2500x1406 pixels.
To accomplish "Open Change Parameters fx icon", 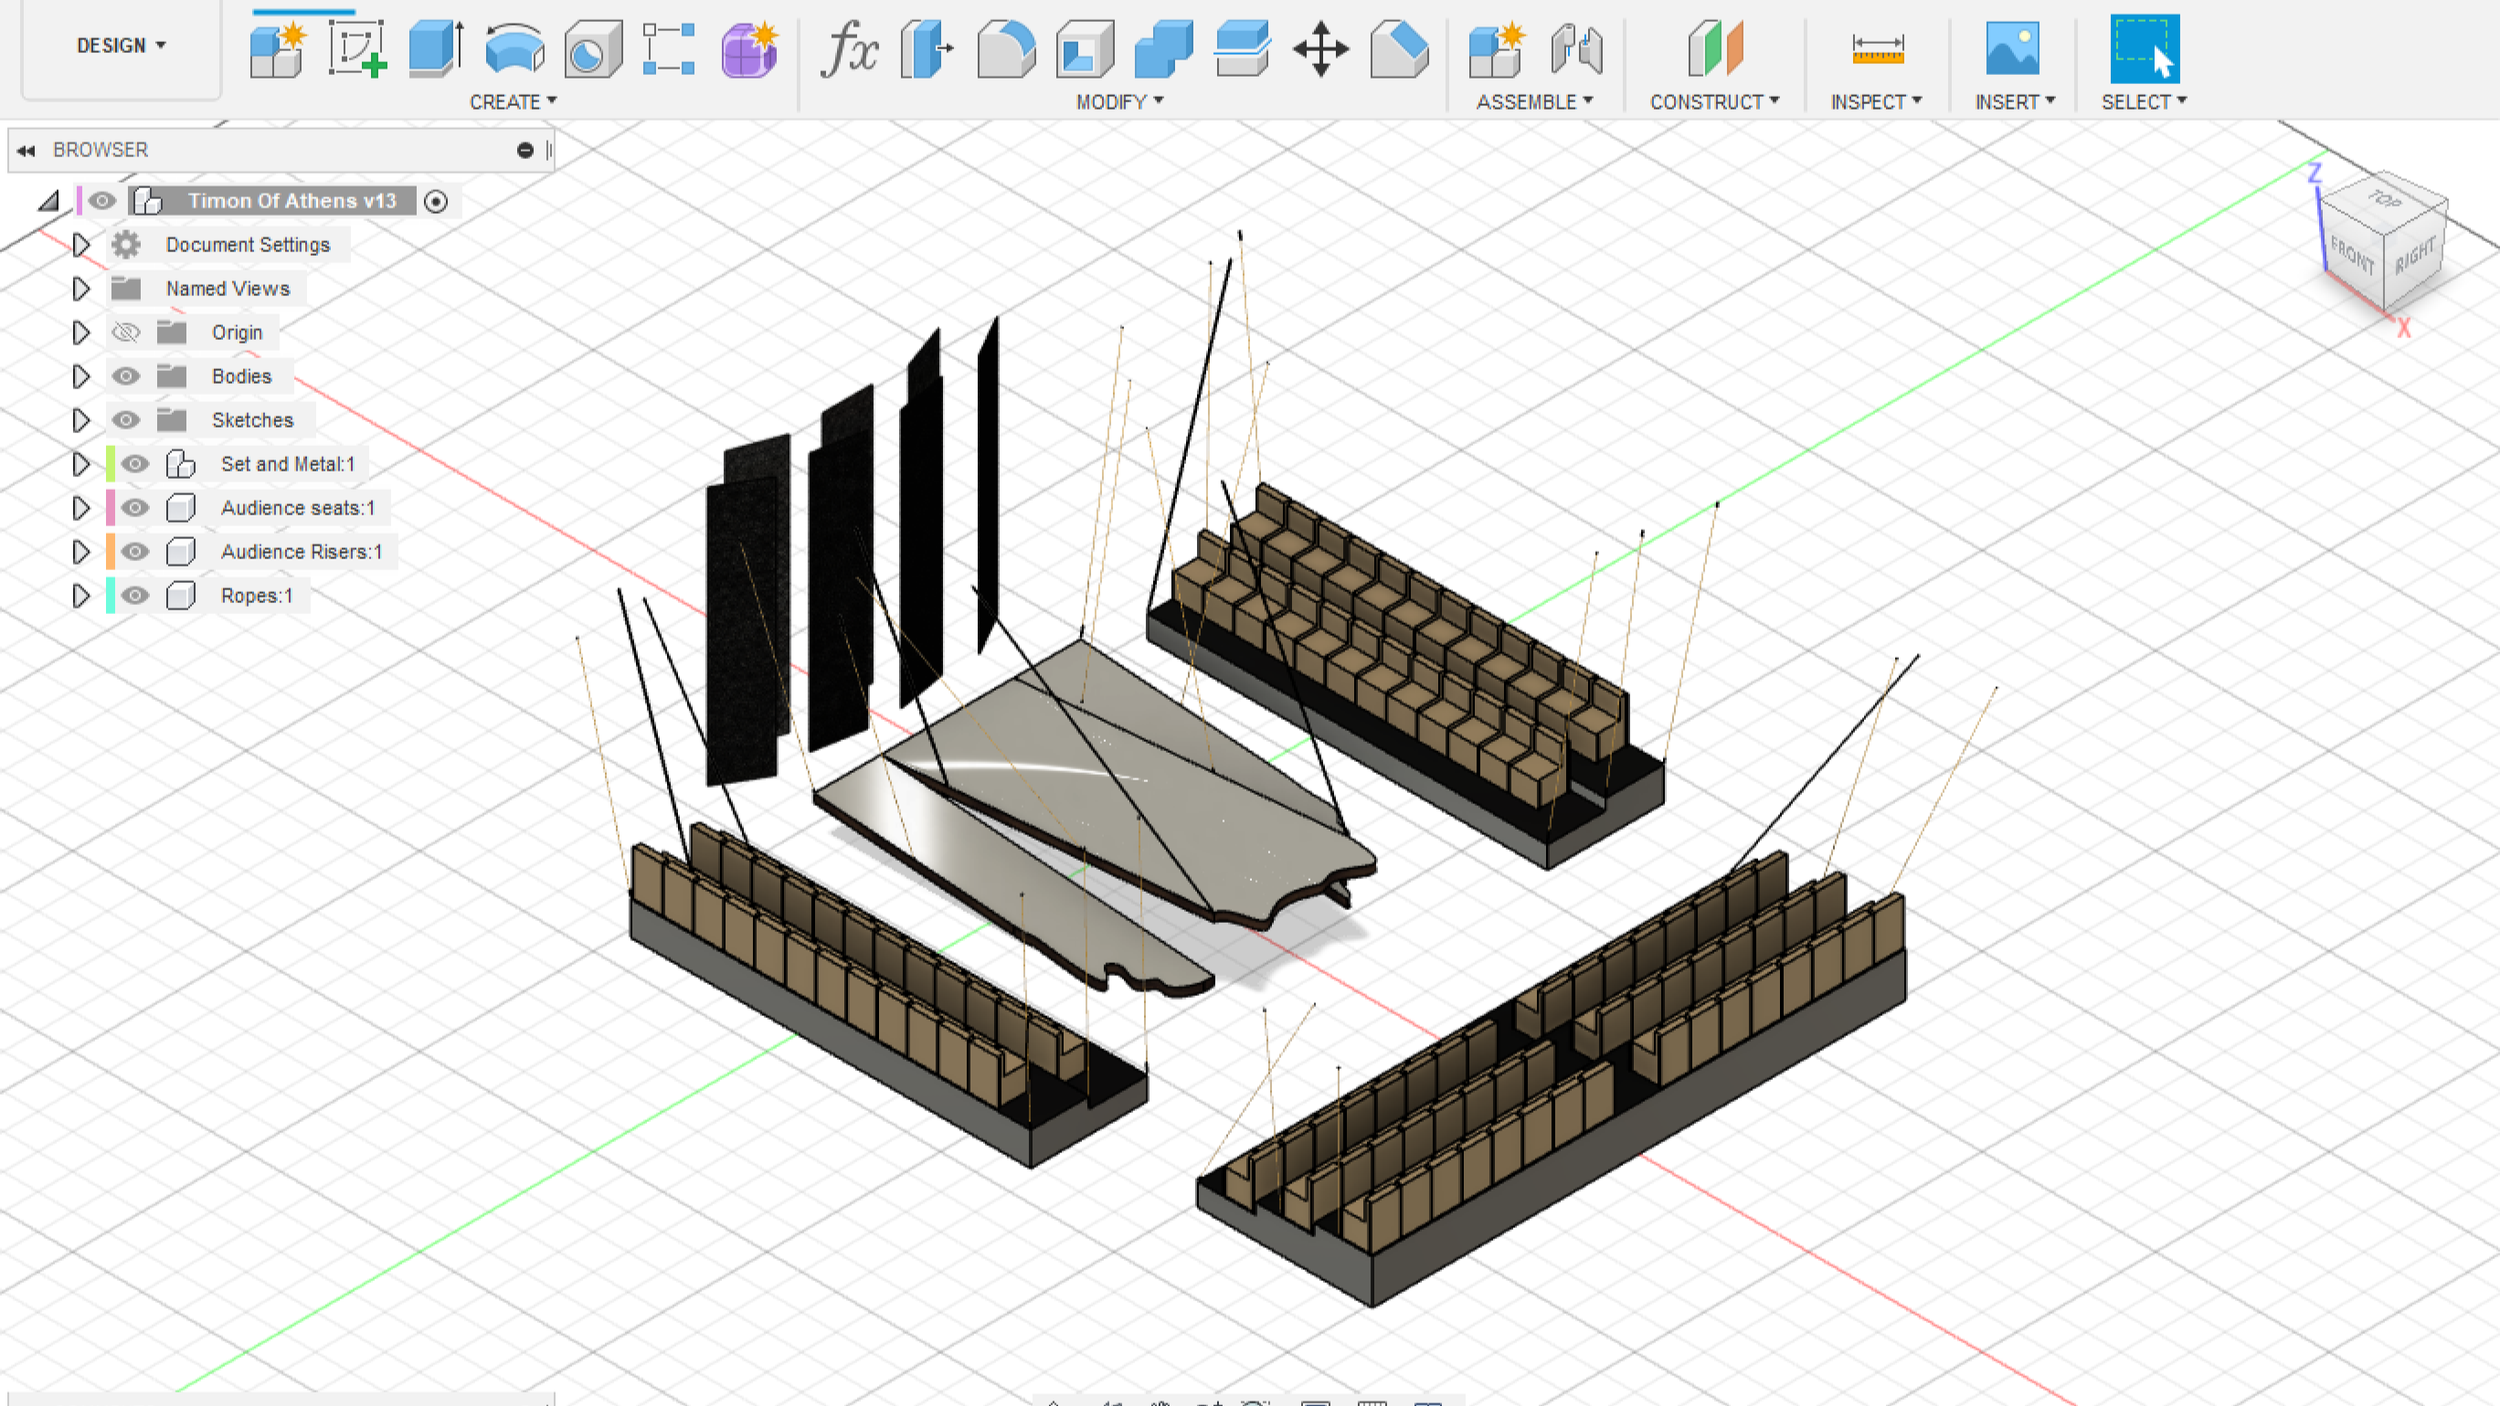I will (x=848, y=49).
